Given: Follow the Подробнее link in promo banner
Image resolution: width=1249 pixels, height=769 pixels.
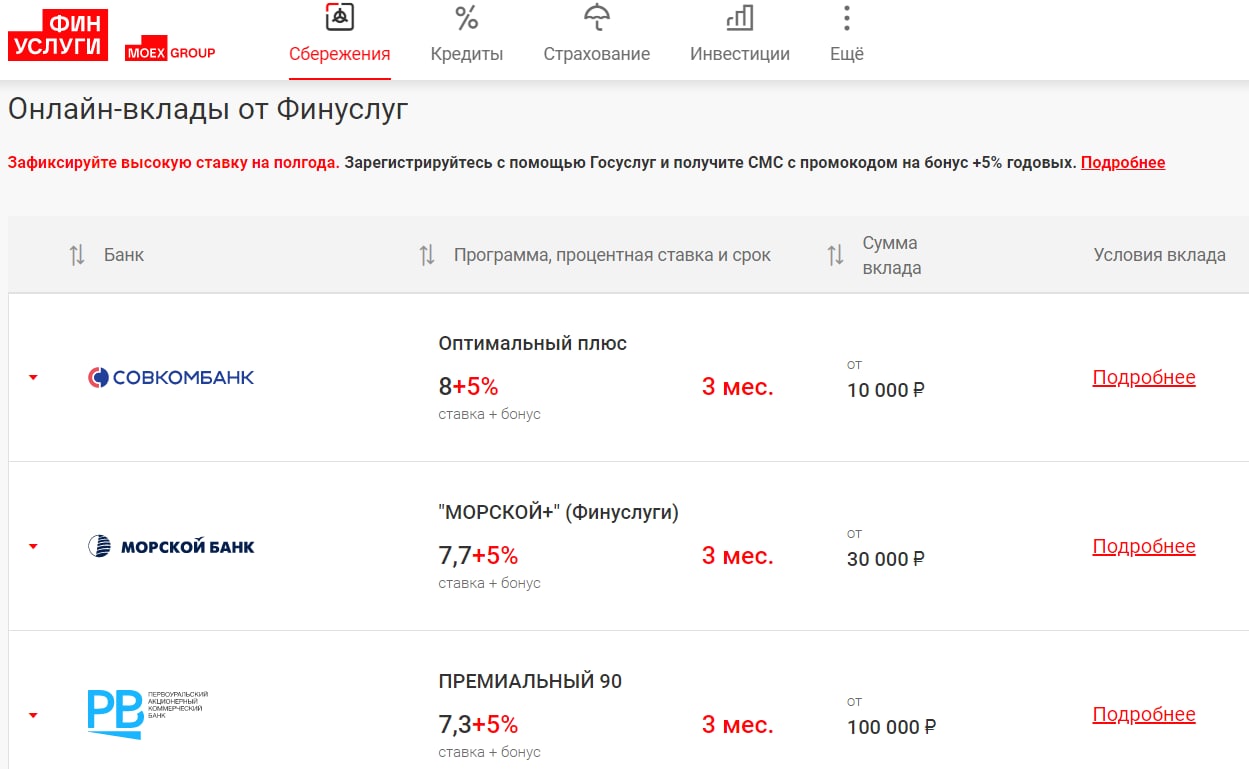Looking at the screenshot, I should [1123, 162].
